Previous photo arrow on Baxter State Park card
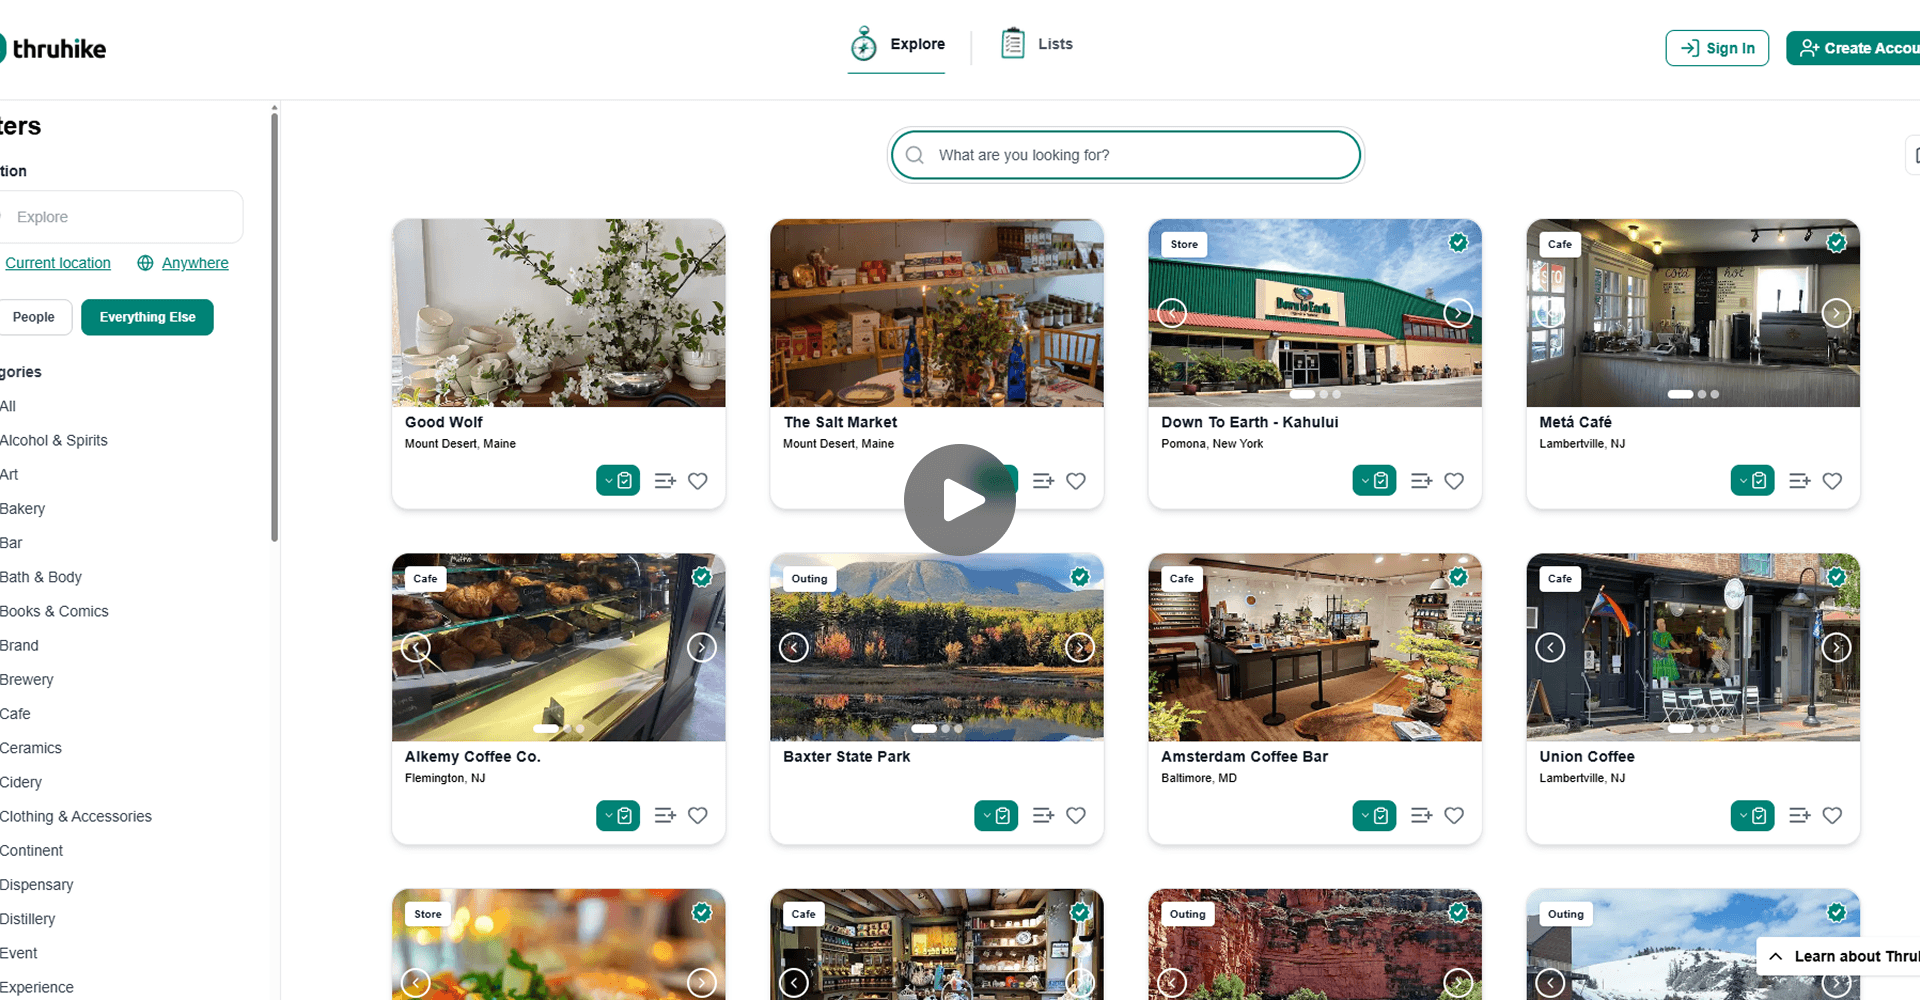The image size is (1920, 1000). (794, 648)
